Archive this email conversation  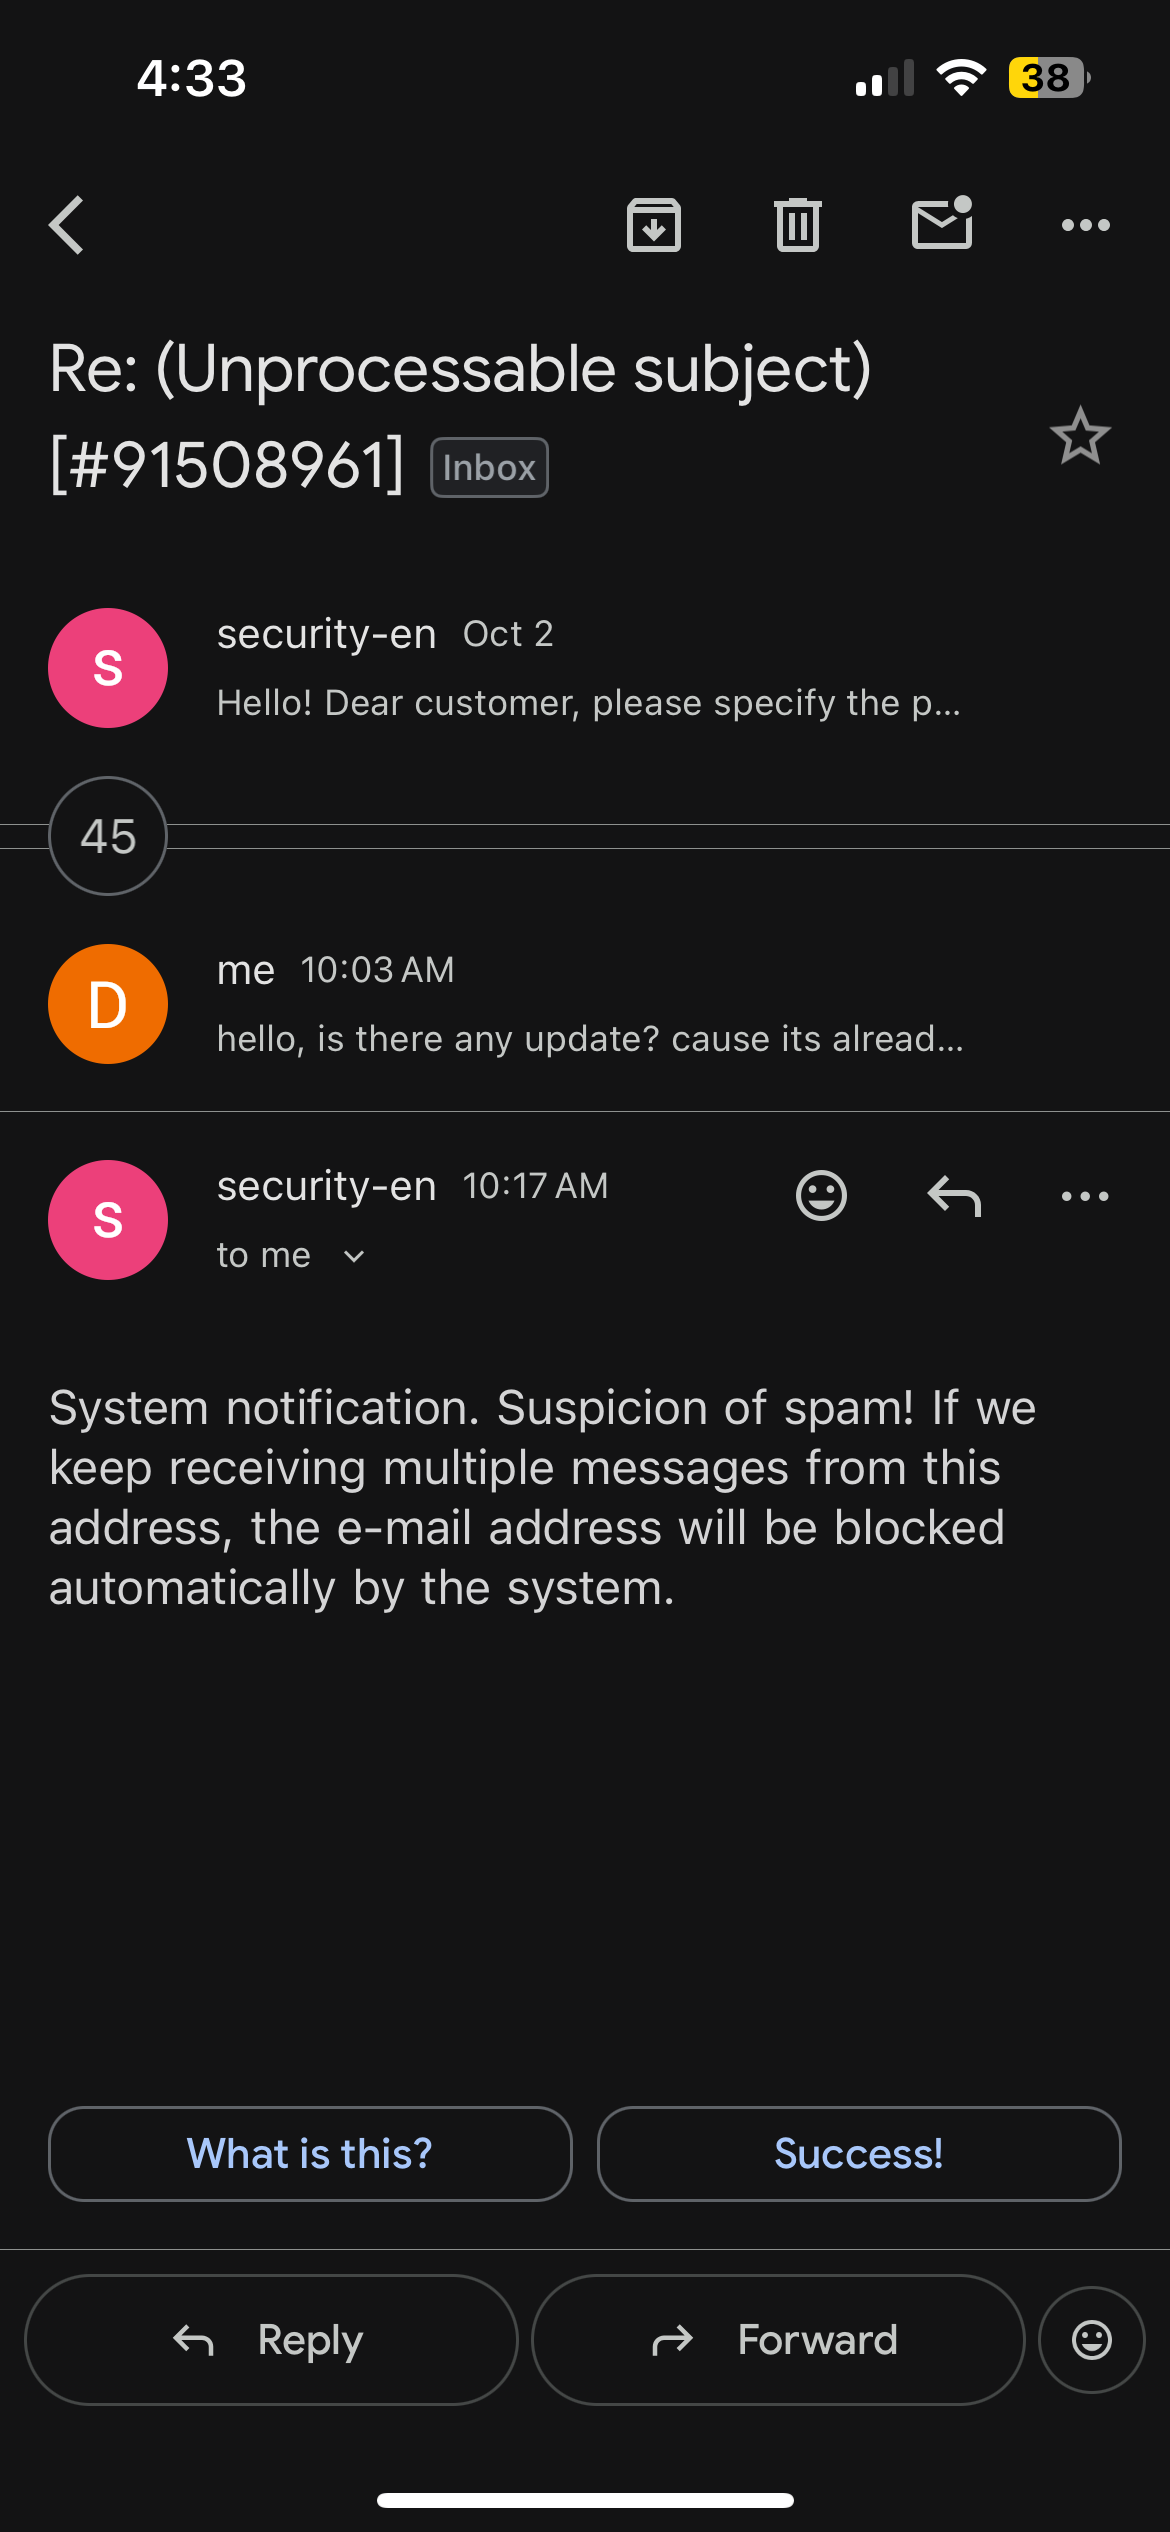[654, 225]
